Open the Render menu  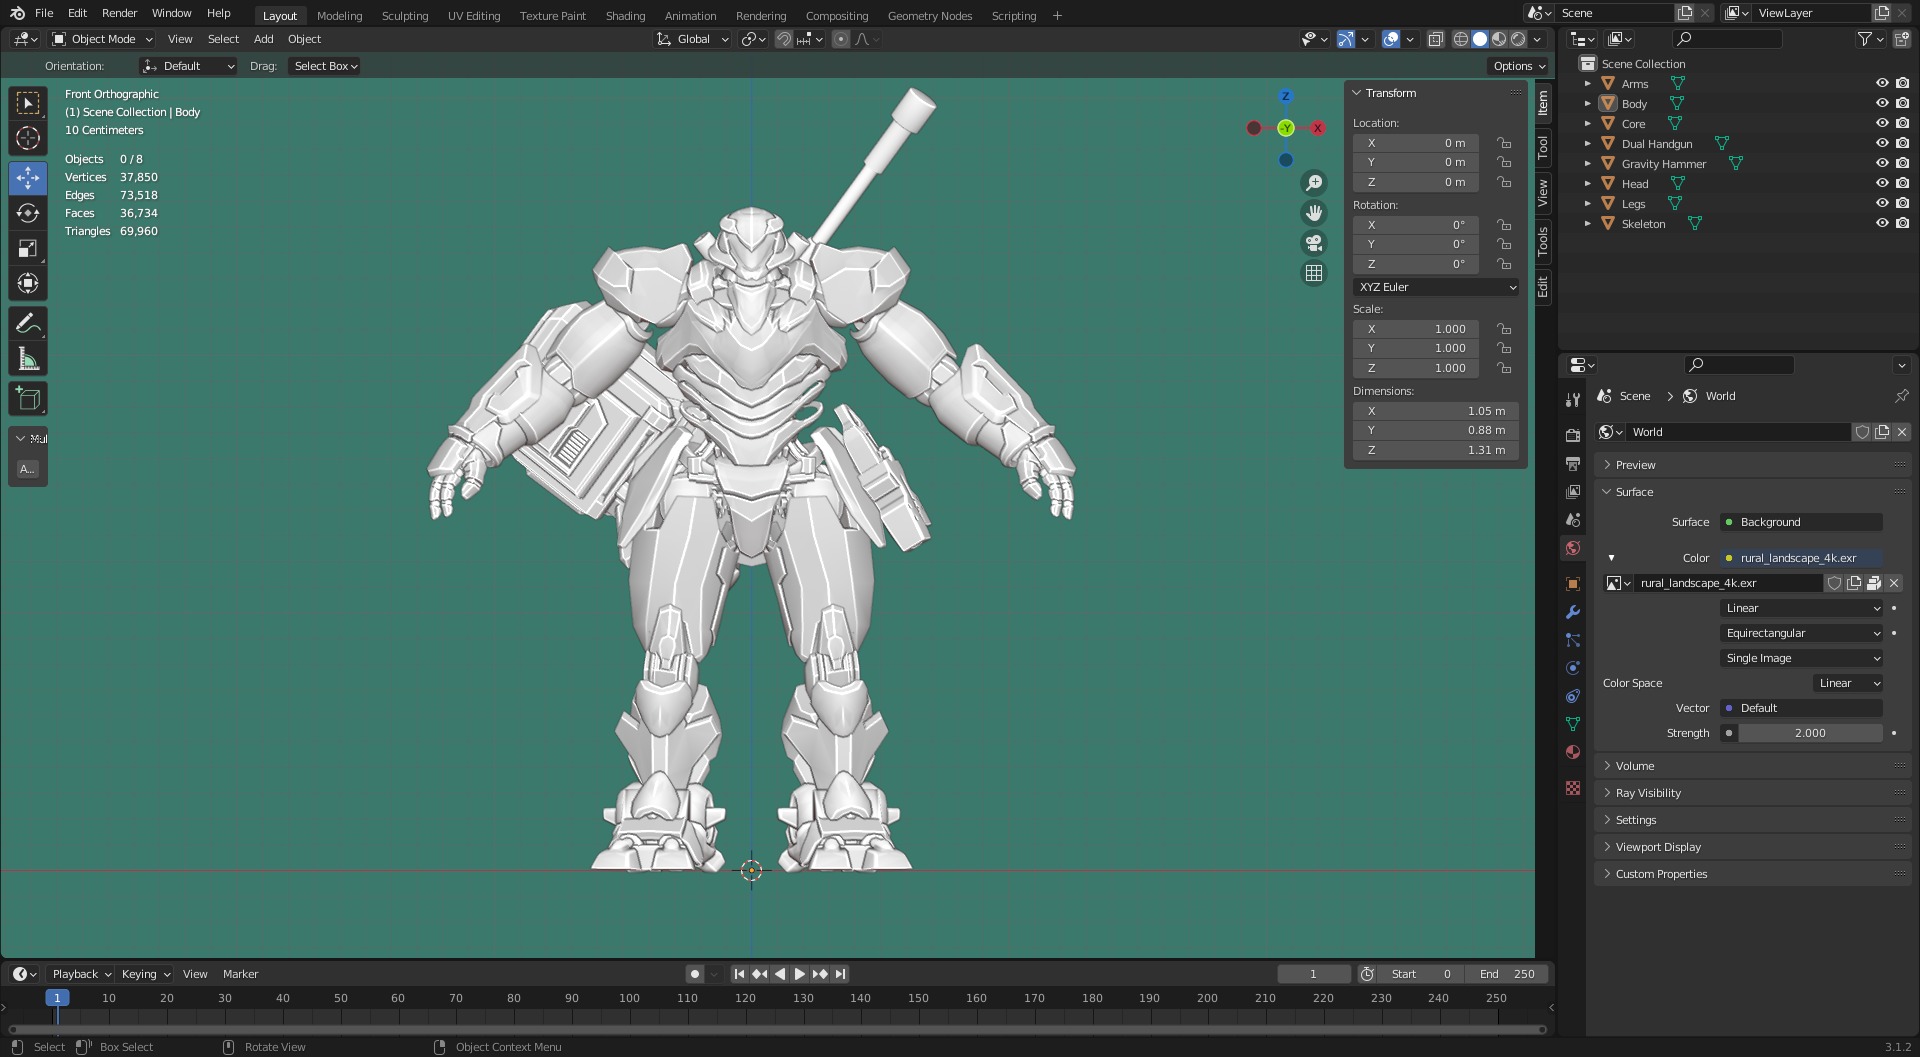(119, 13)
